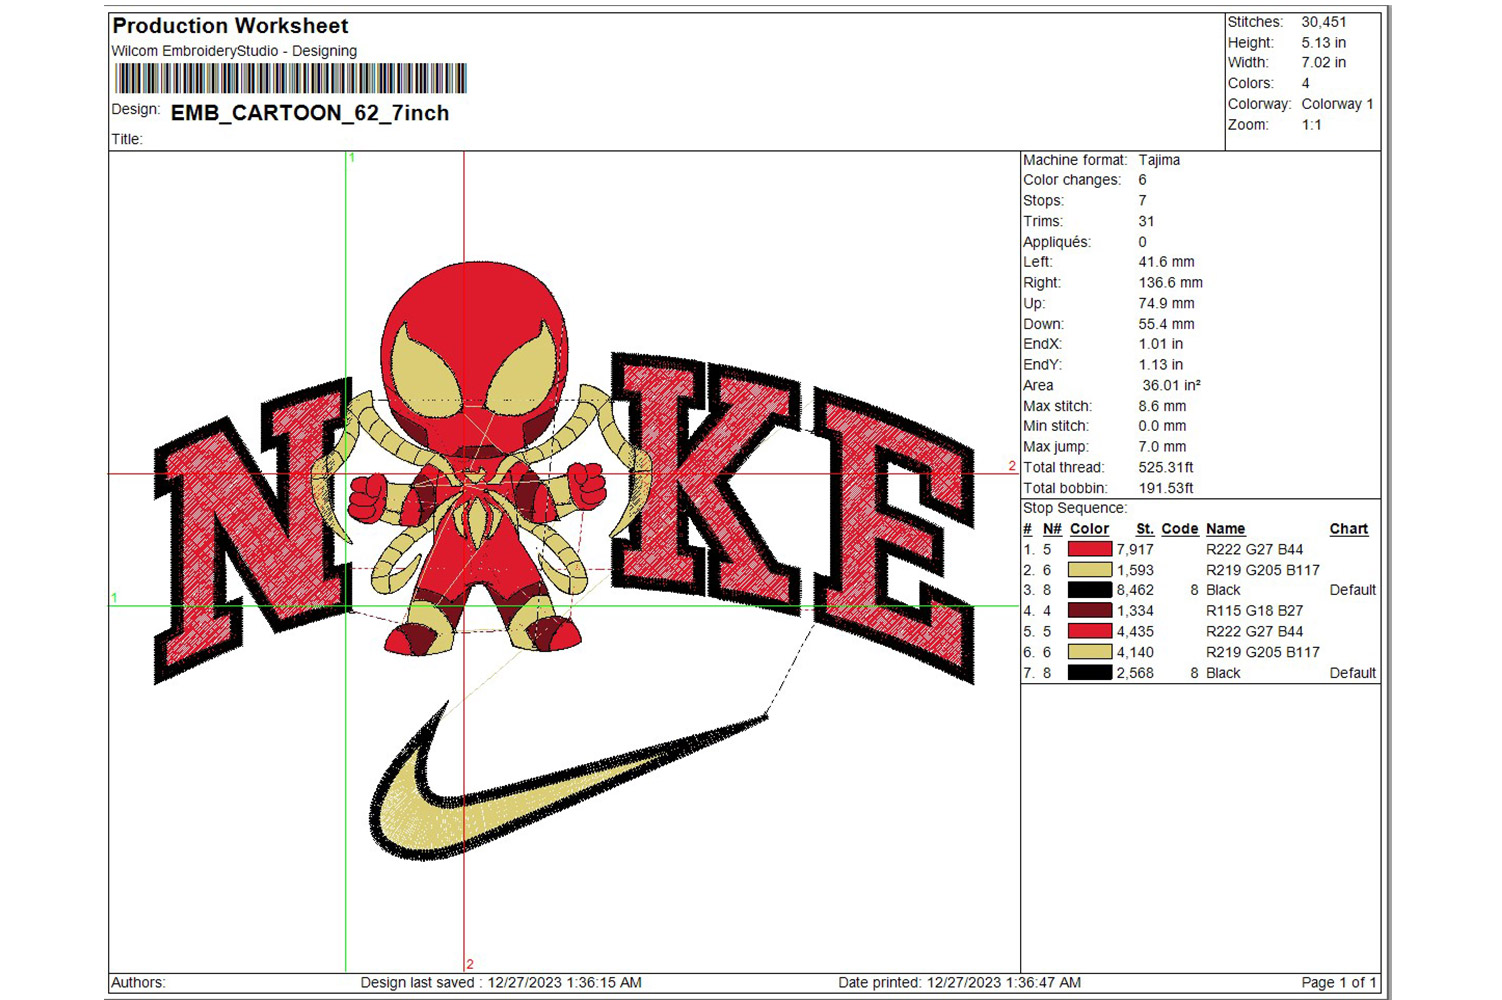Click the Color column header
This screenshot has height=1000, width=1502.
tap(1089, 529)
